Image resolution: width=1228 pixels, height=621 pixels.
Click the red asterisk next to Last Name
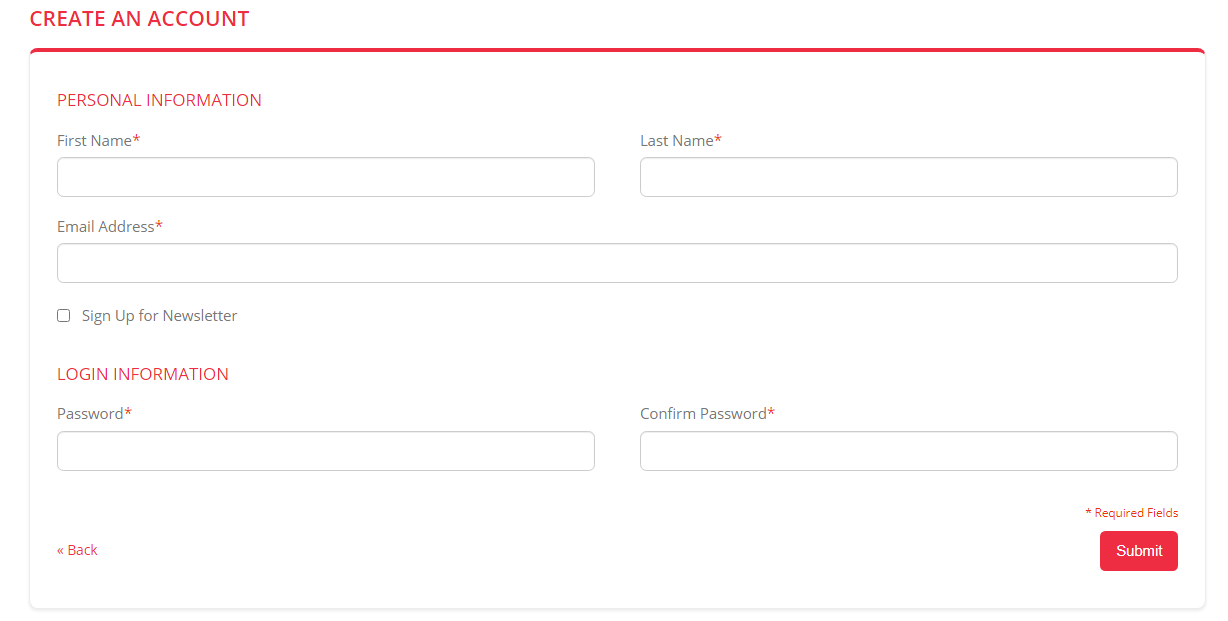[x=718, y=140]
